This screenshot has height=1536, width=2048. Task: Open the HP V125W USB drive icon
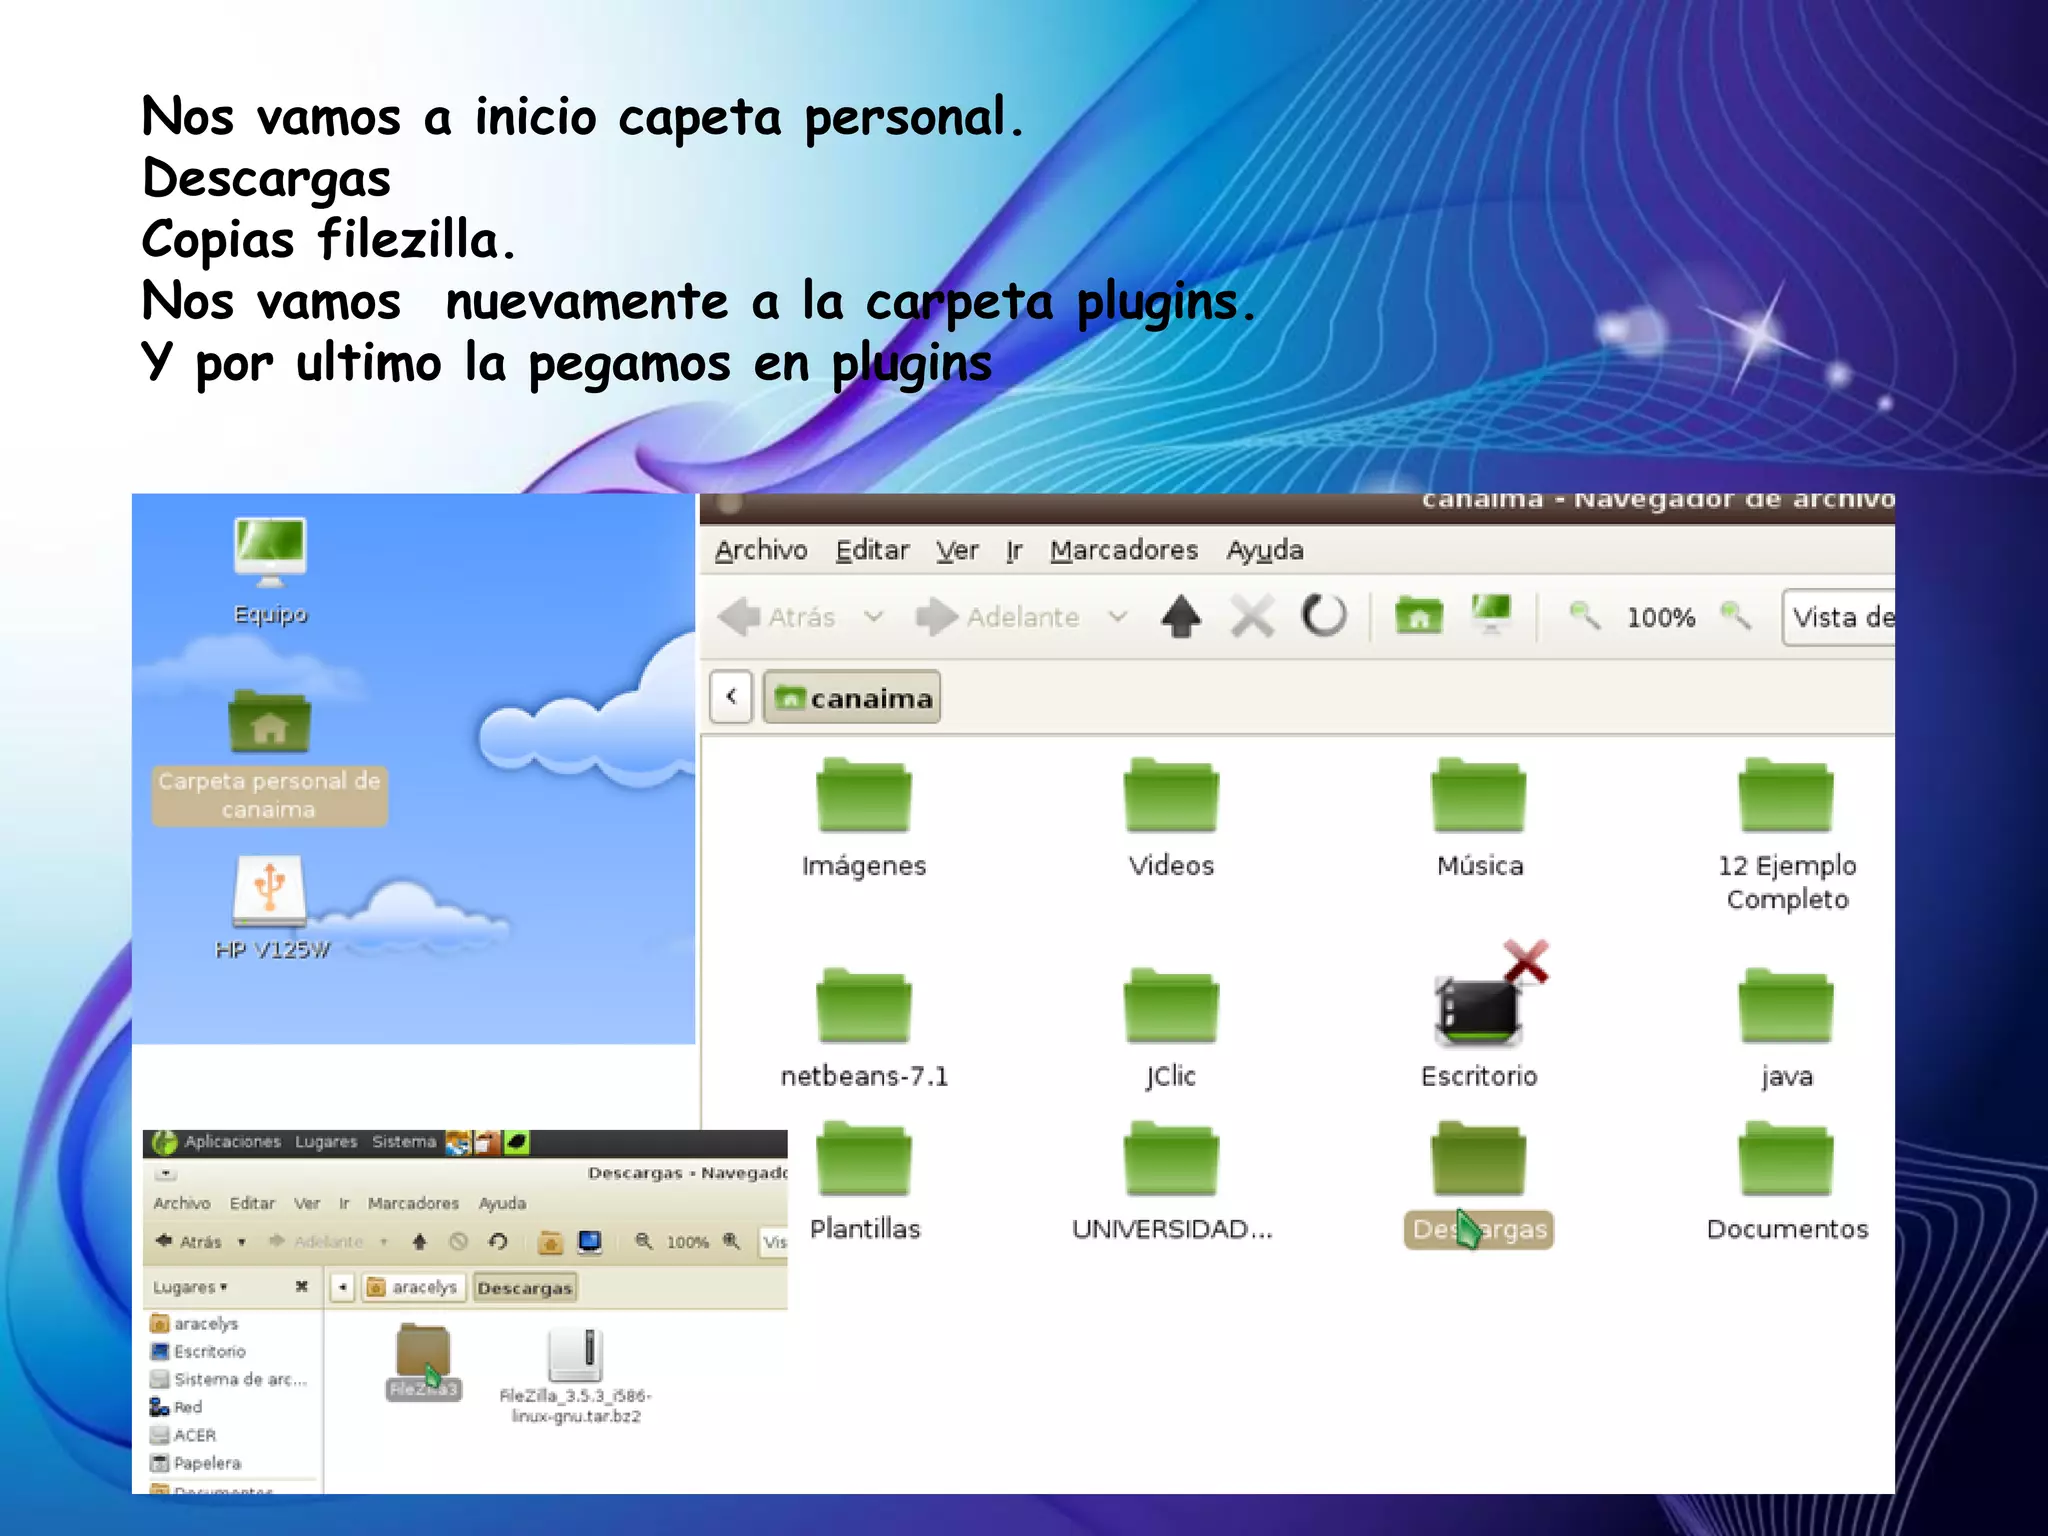[271, 908]
